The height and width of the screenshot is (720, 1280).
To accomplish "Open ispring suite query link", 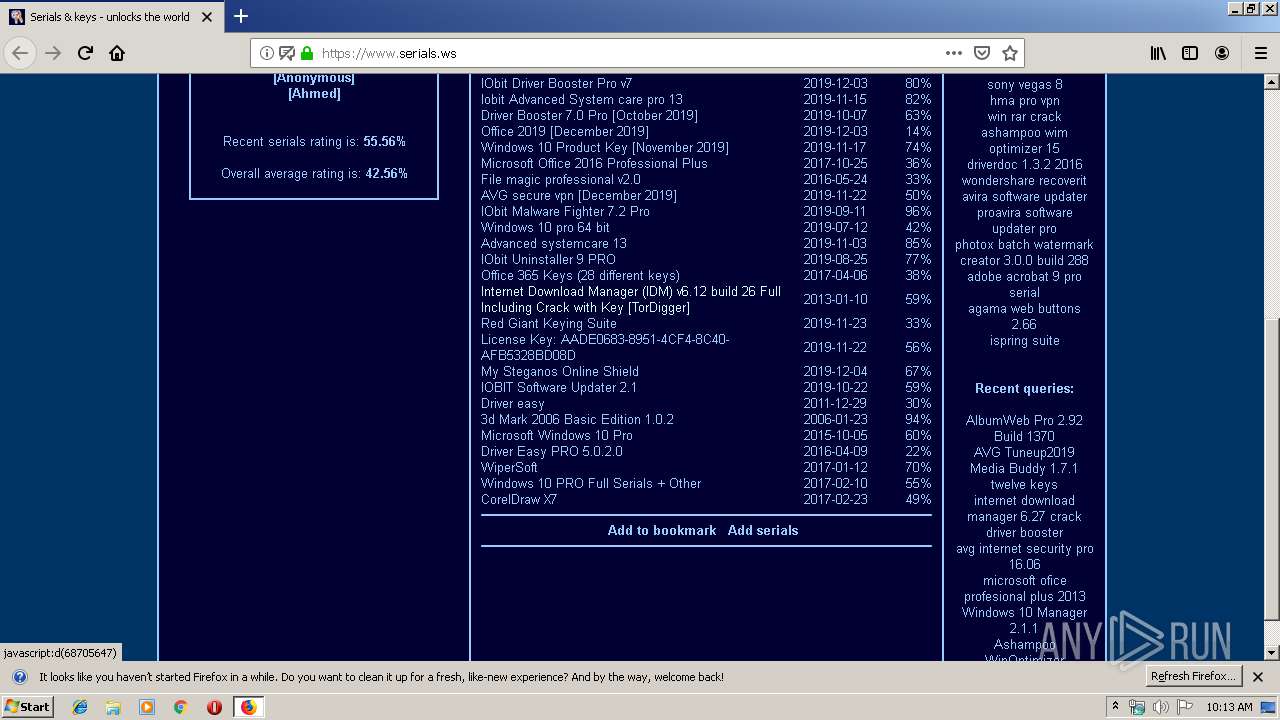I will pyautogui.click(x=1025, y=340).
